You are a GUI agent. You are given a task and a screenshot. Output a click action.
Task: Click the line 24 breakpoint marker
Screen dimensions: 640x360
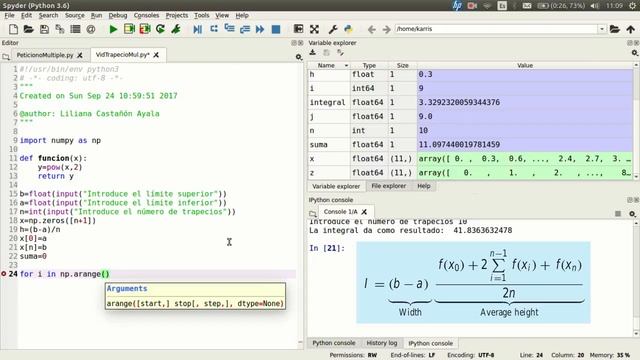(4, 274)
